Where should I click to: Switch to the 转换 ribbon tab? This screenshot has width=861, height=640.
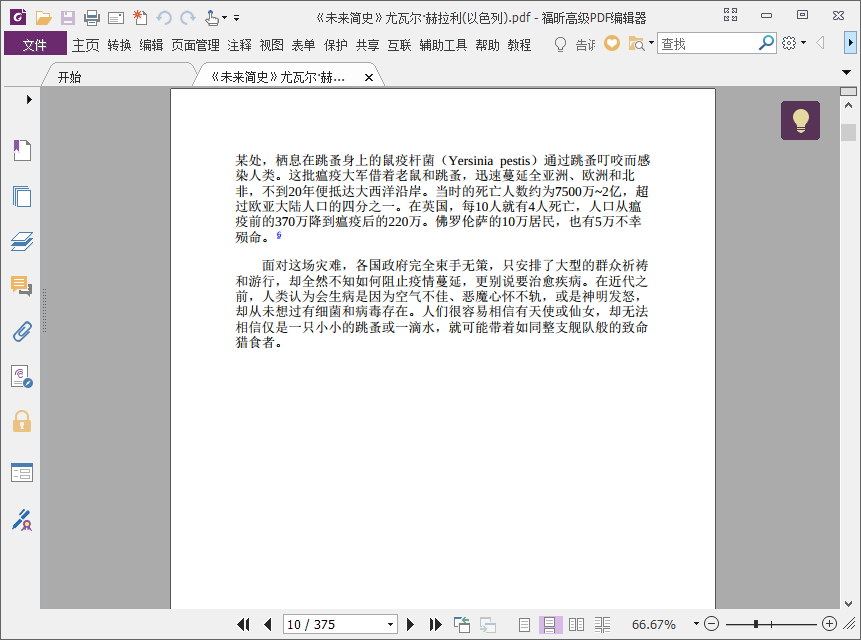(x=120, y=44)
